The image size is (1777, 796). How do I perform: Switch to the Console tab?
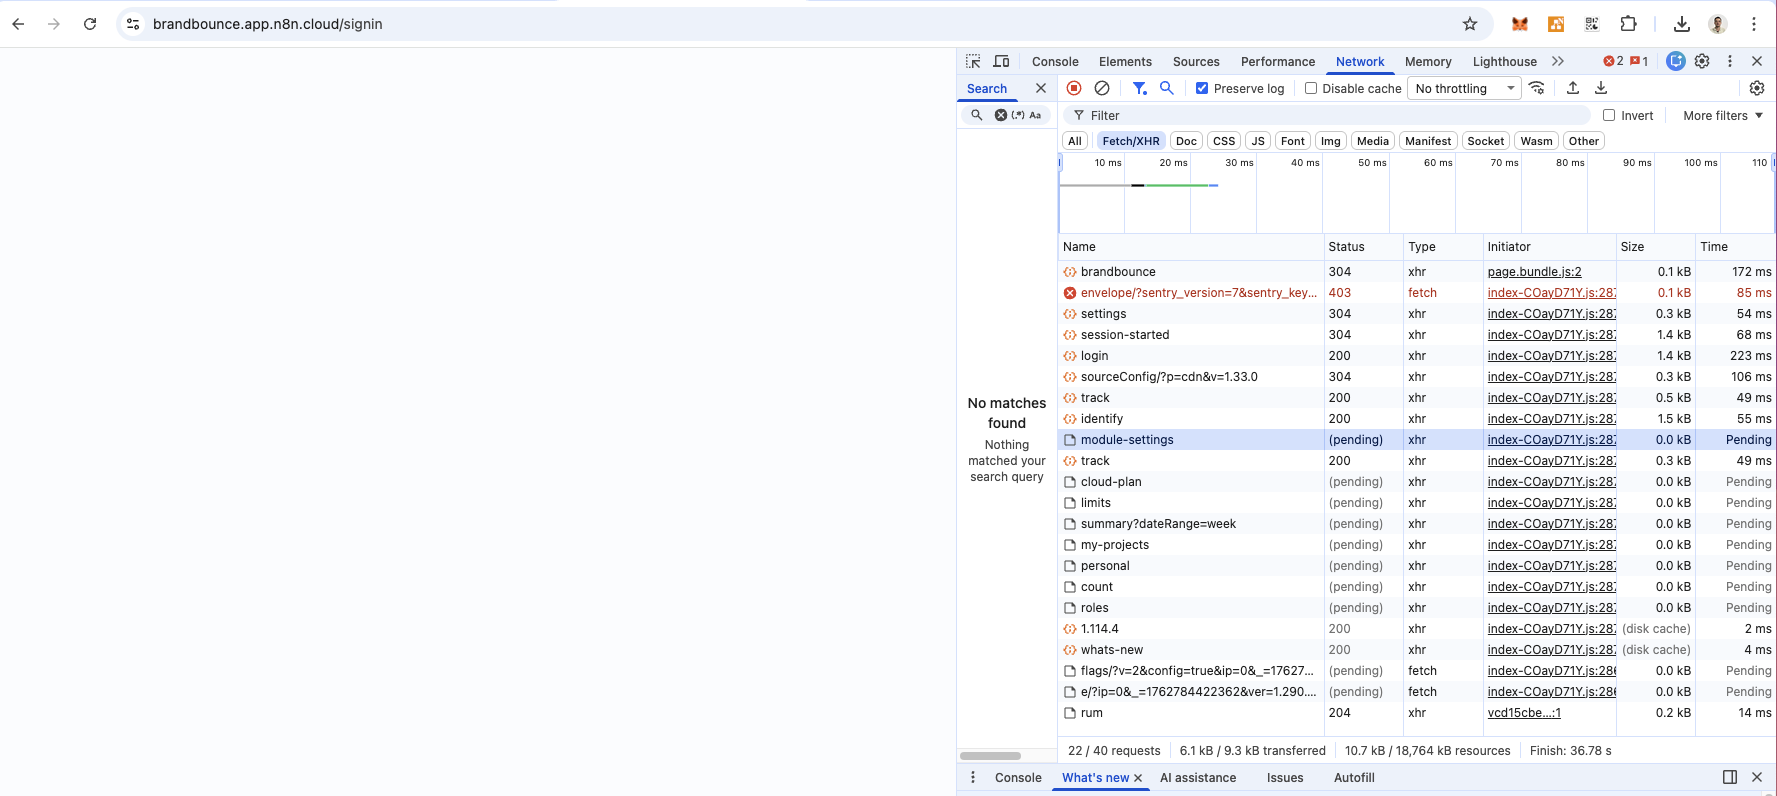[1055, 61]
